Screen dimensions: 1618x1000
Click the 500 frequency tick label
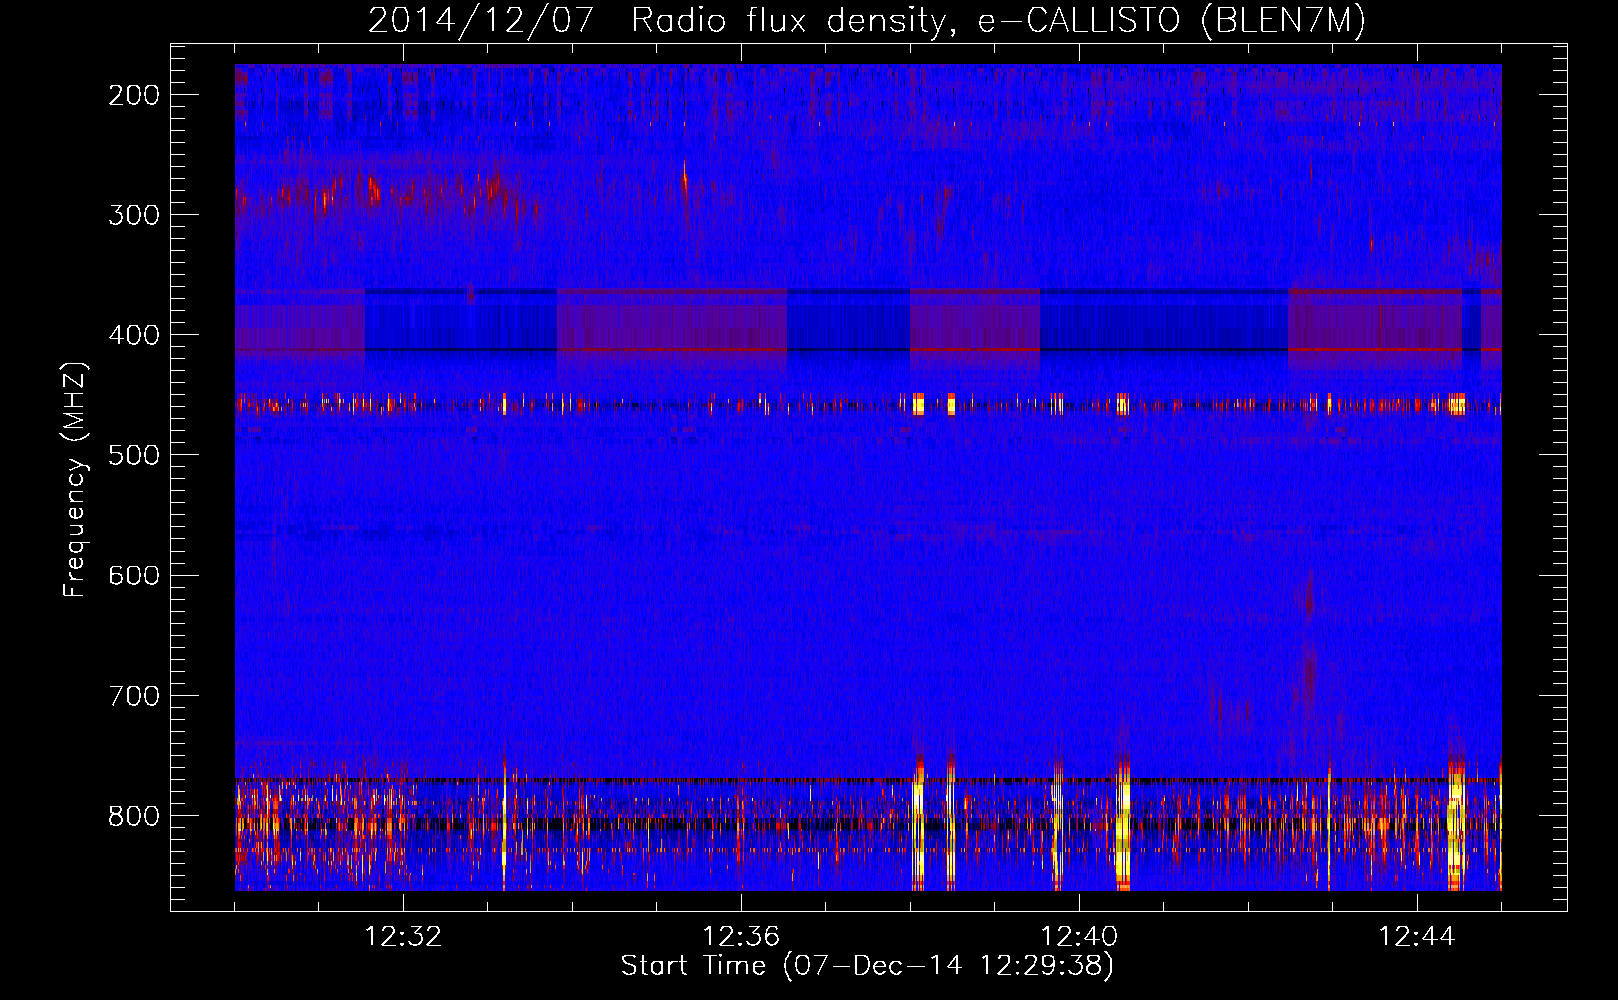[134, 455]
